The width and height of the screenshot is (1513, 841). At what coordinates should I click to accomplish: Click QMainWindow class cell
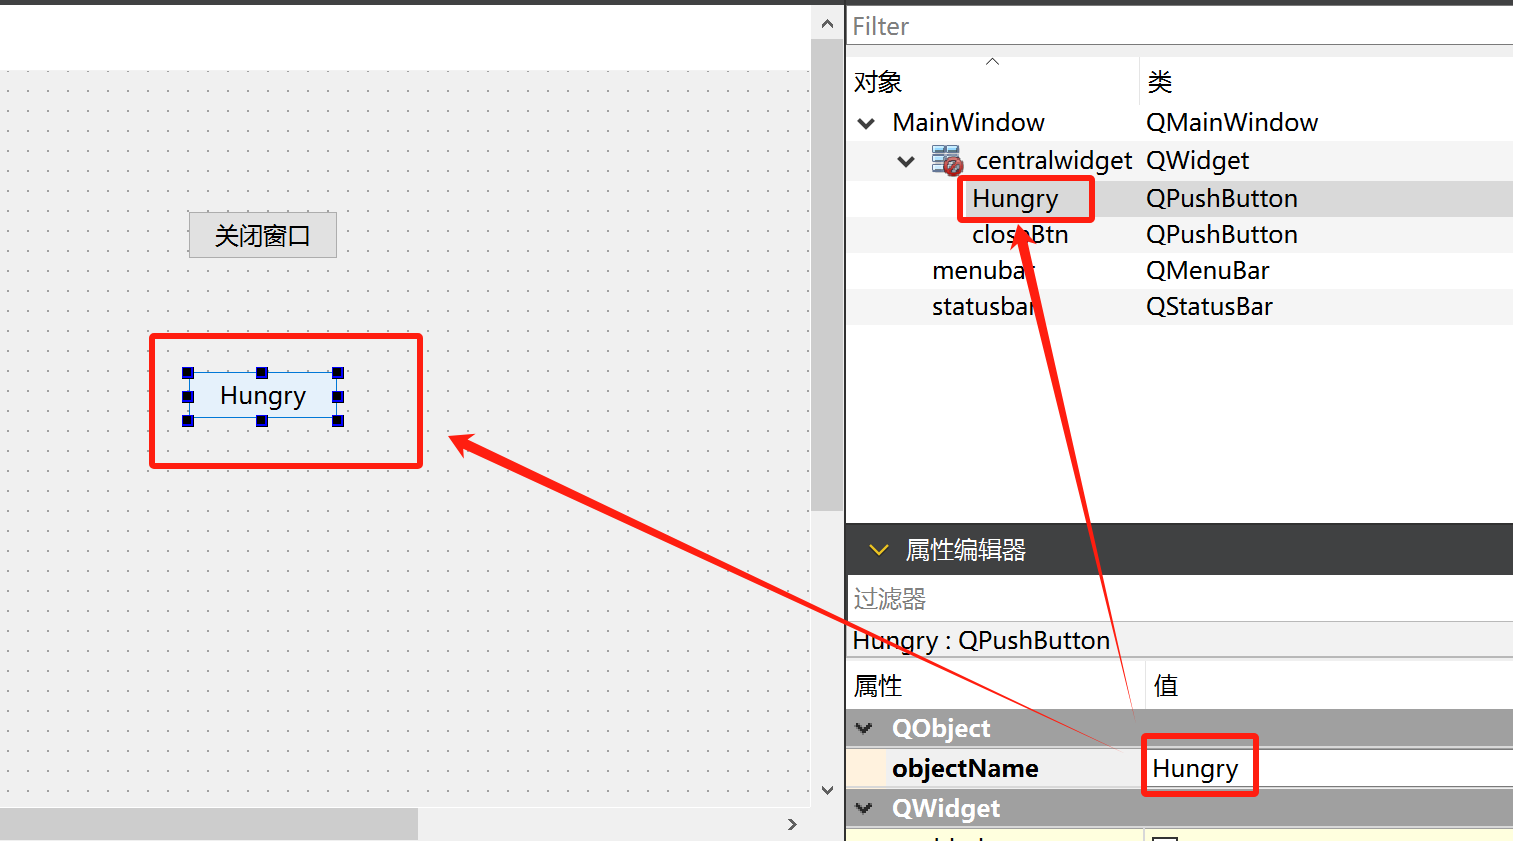pyautogui.click(x=1232, y=122)
